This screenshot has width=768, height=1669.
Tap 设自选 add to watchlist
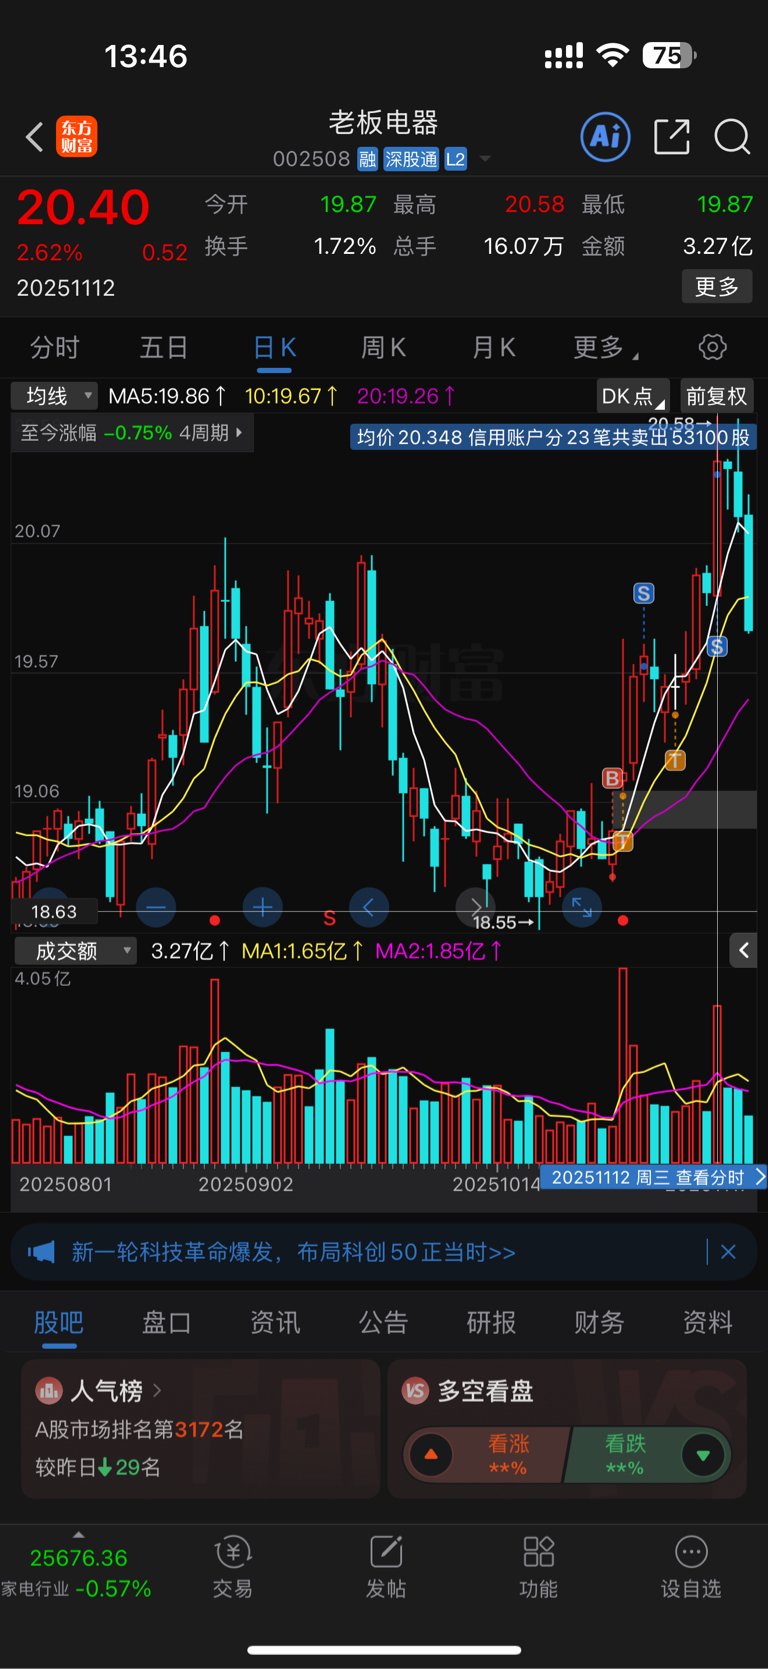[691, 1567]
